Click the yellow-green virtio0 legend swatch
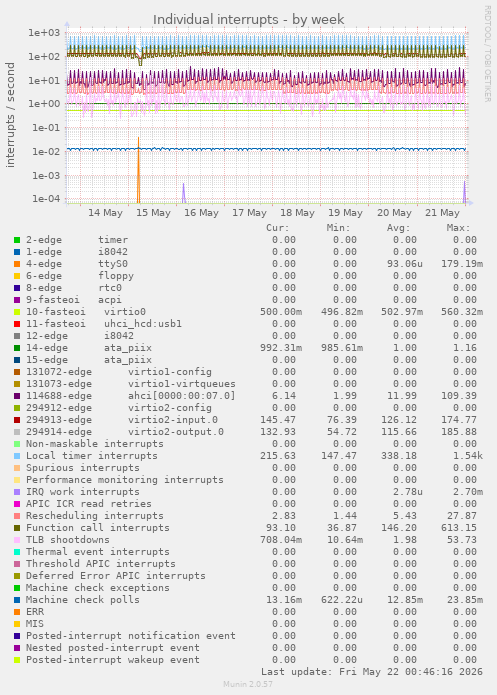497x695 pixels. 17,312
